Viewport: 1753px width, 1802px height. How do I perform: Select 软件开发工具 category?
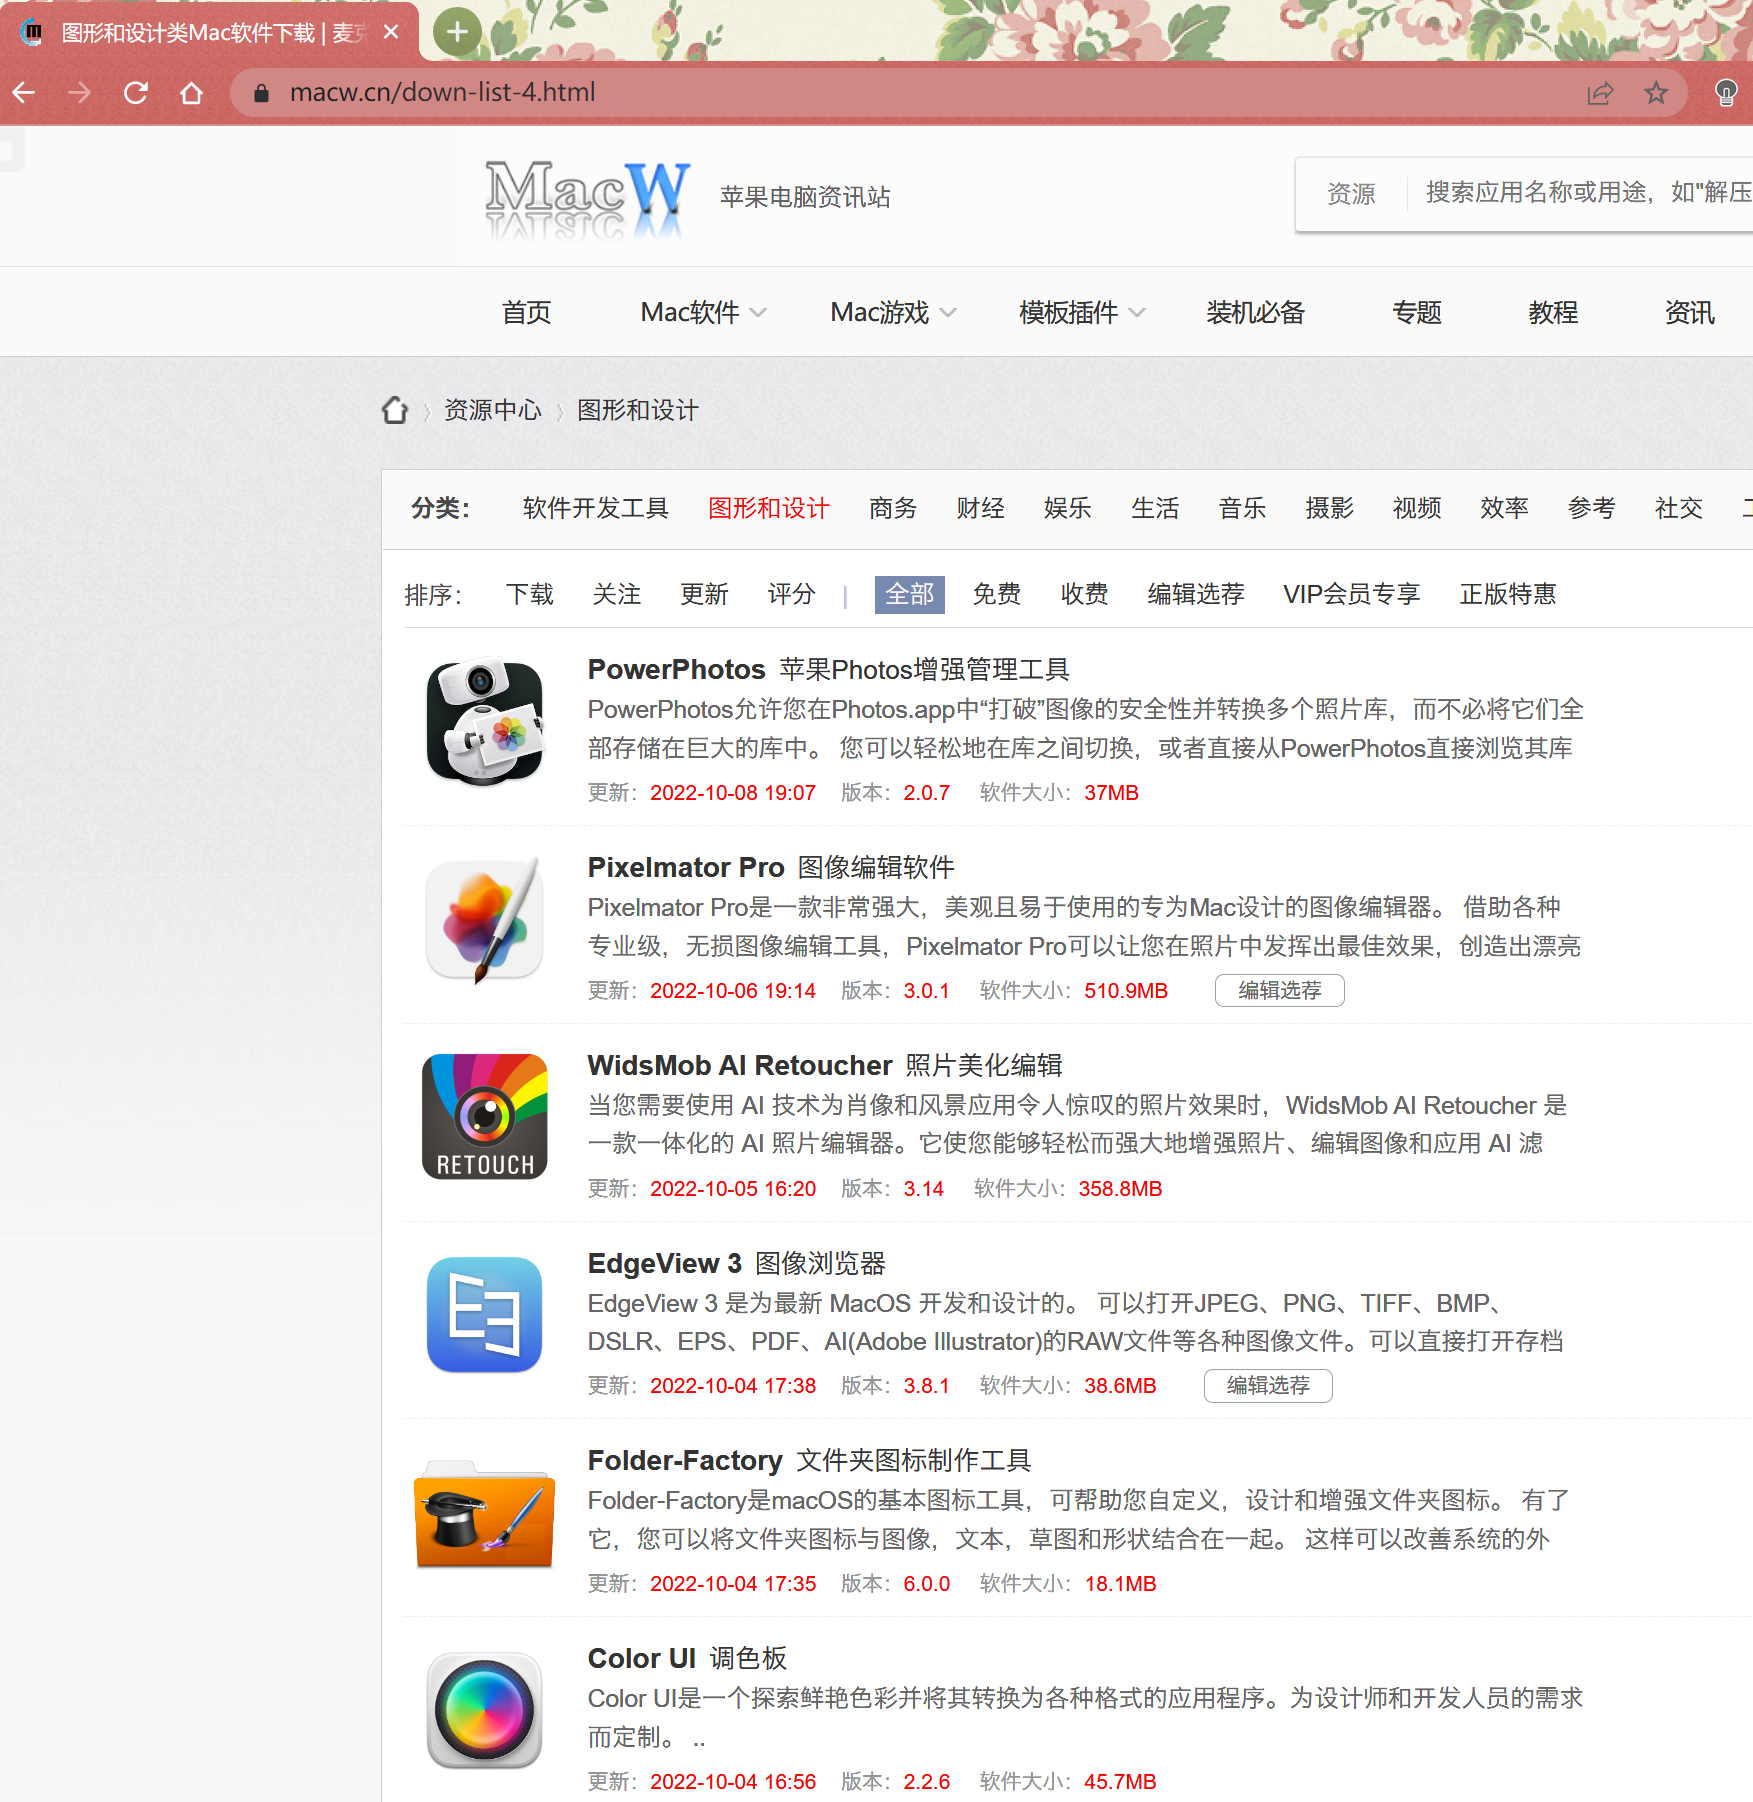596,508
